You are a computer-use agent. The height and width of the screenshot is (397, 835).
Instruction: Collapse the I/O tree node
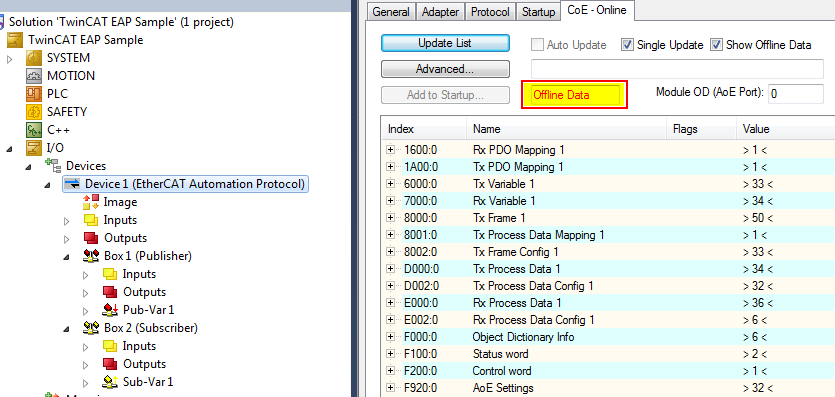point(10,148)
